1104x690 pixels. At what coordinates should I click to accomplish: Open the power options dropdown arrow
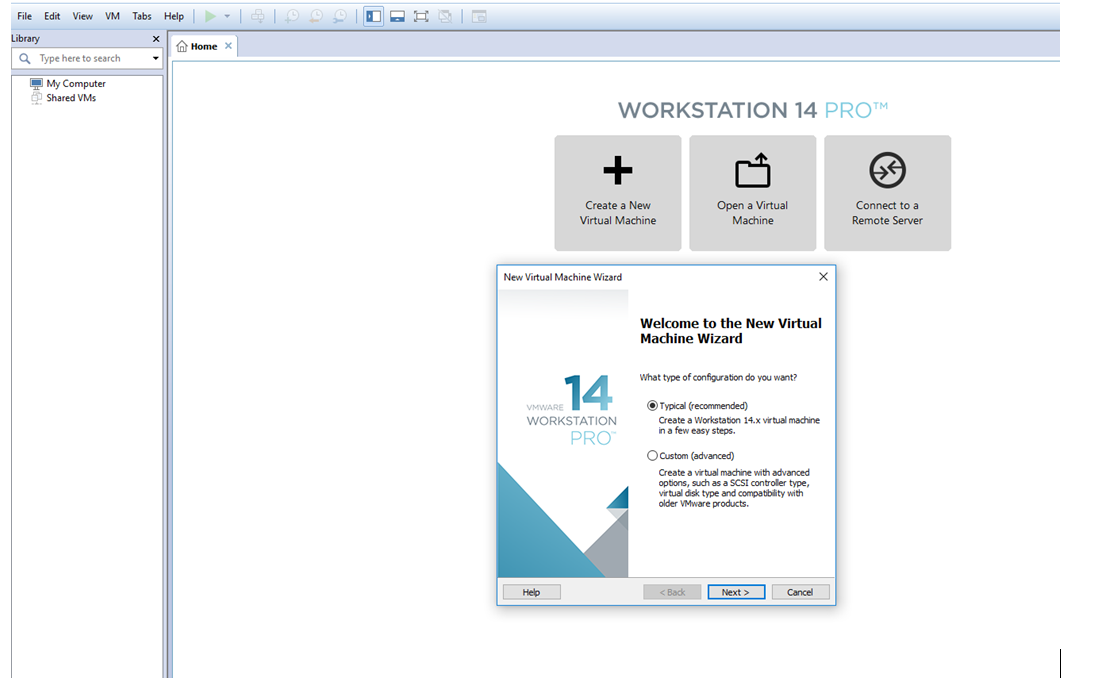(x=227, y=16)
